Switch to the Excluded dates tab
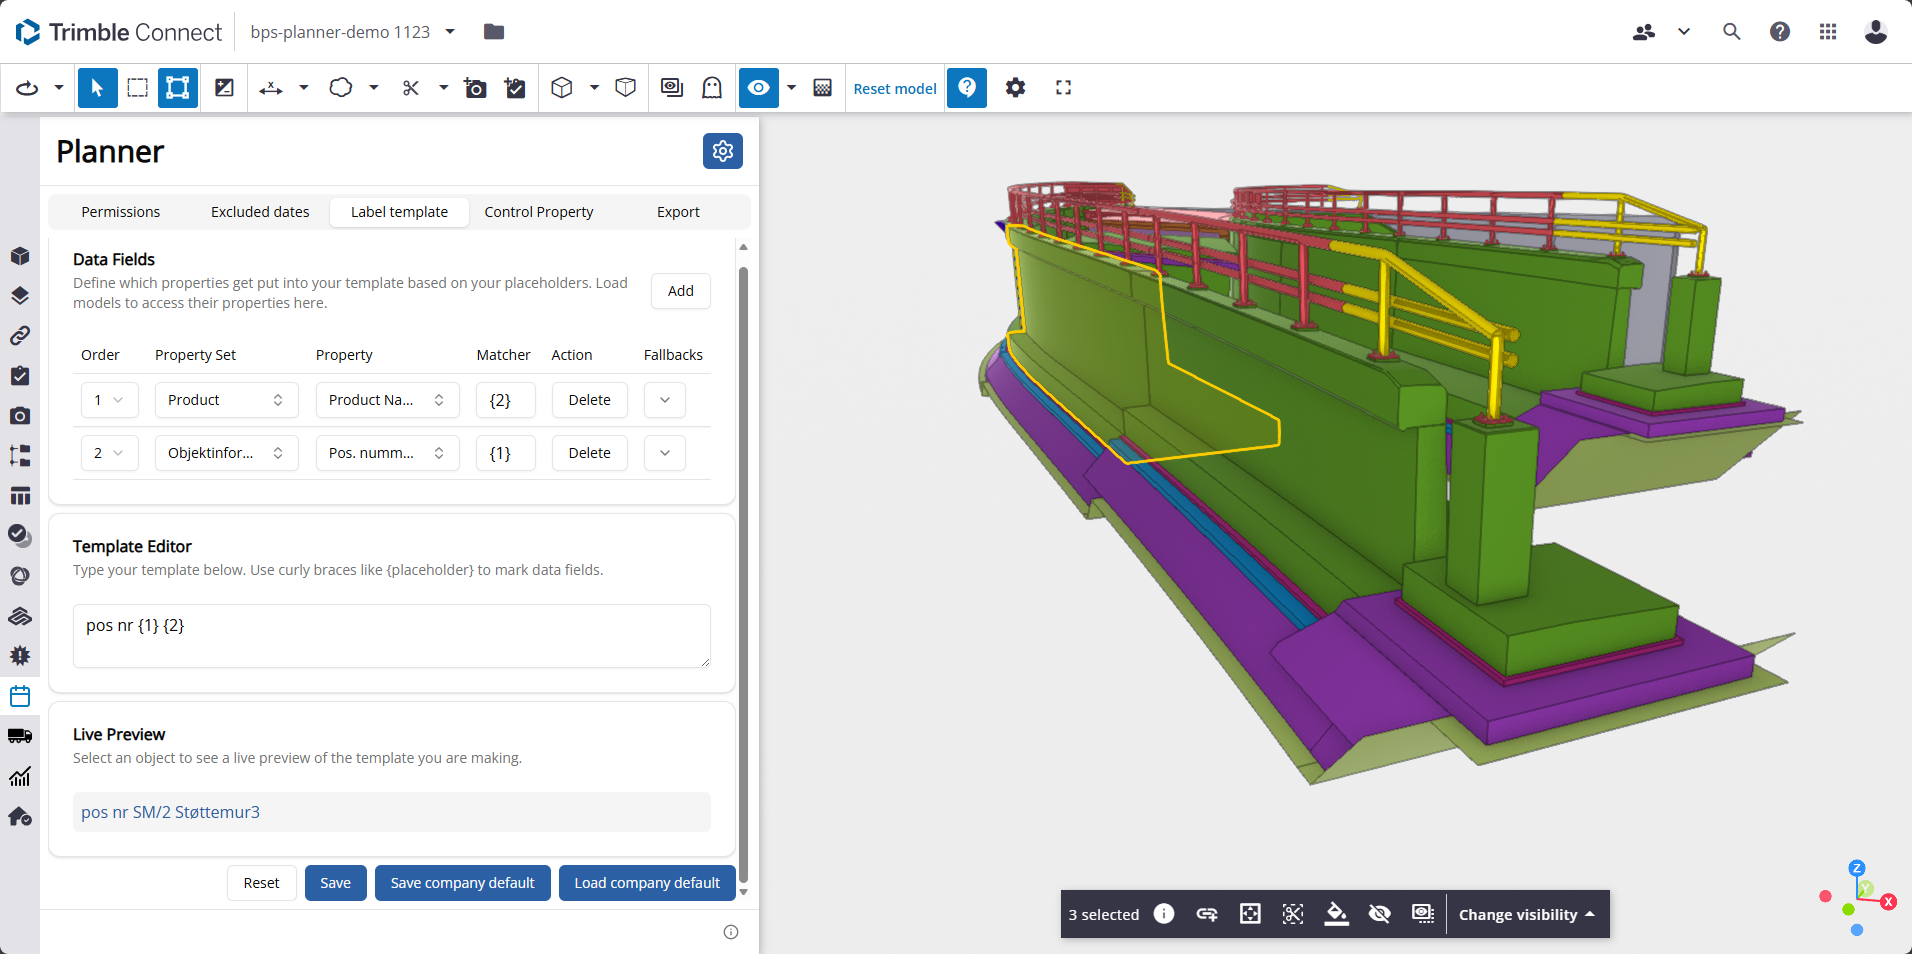1912x954 pixels. tap(260, 212)
